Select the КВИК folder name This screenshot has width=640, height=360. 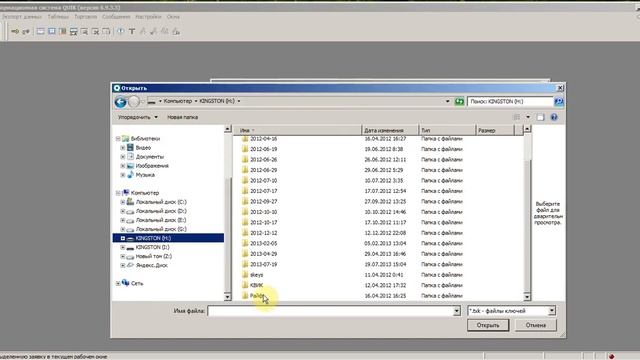[x=256, y=285]
